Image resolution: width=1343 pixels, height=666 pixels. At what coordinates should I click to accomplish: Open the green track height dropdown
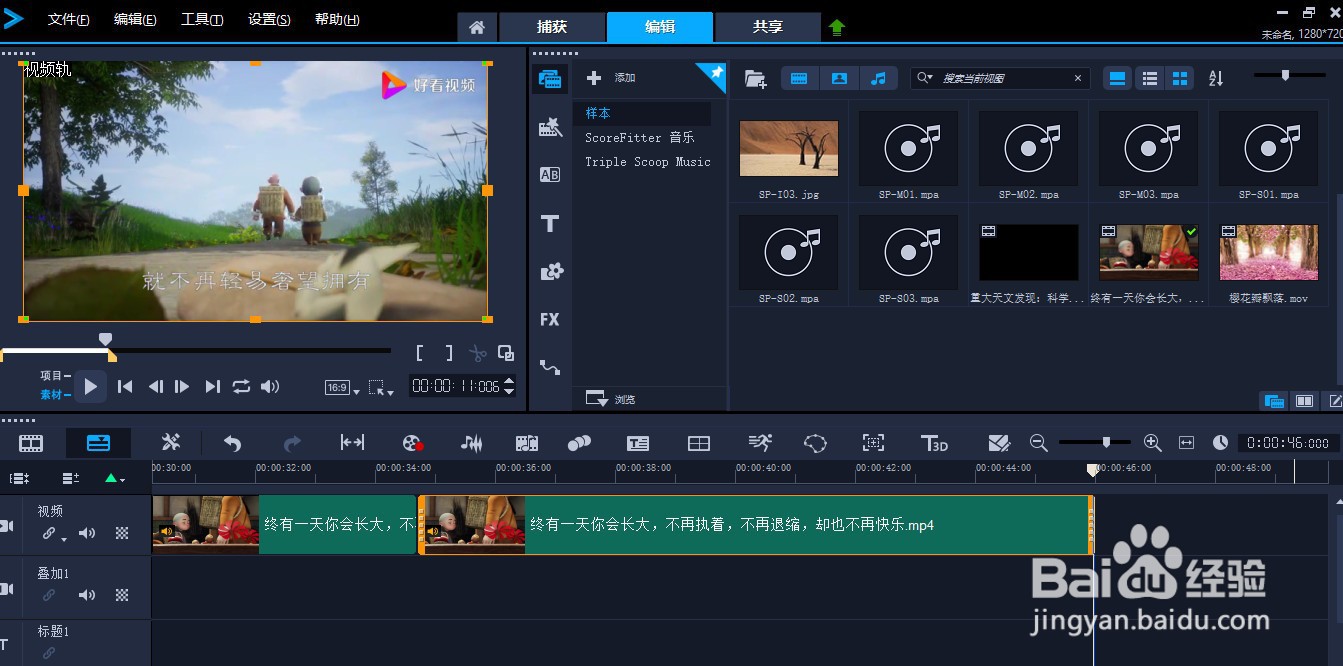[x=115, y=479]
